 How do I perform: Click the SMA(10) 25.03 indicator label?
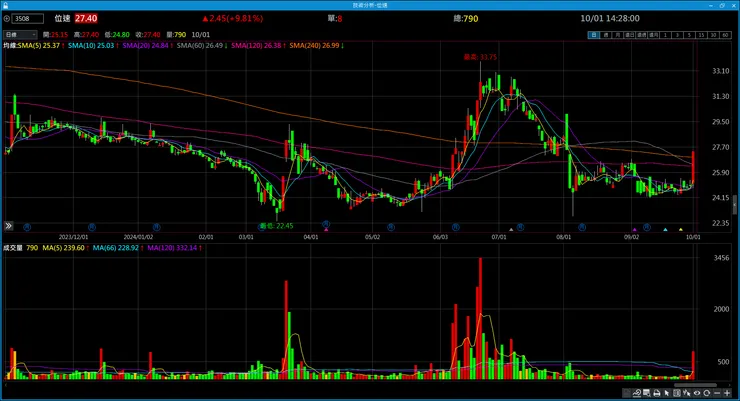(x=93, y=46)
